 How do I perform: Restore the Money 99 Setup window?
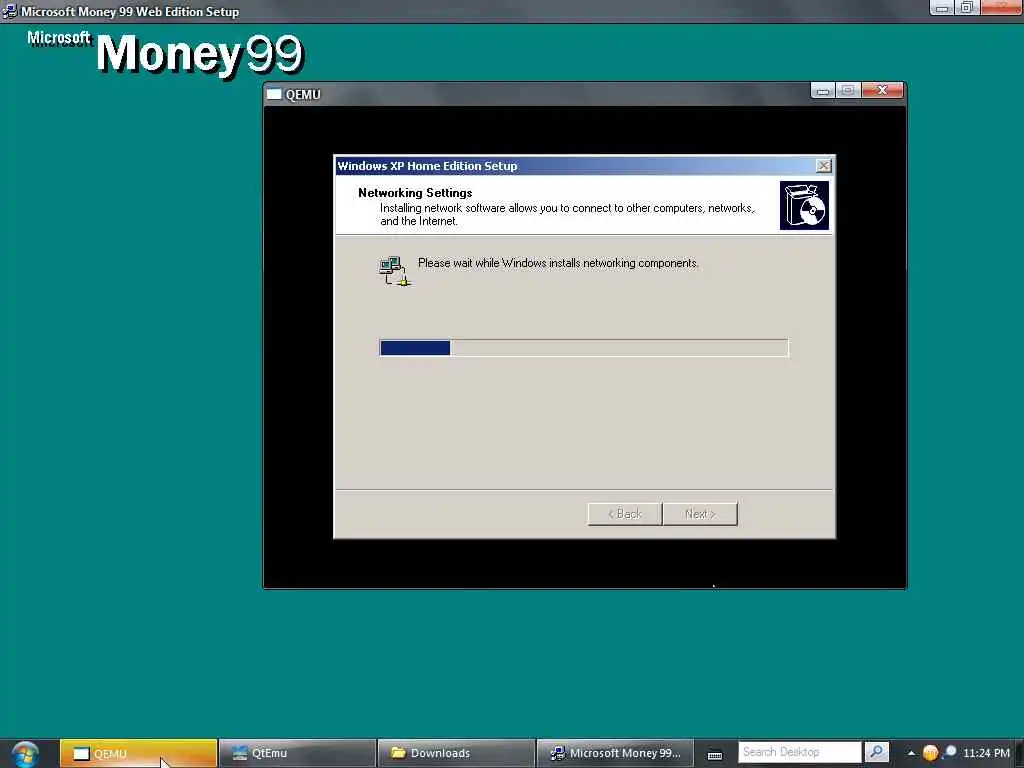coord(967,8)
